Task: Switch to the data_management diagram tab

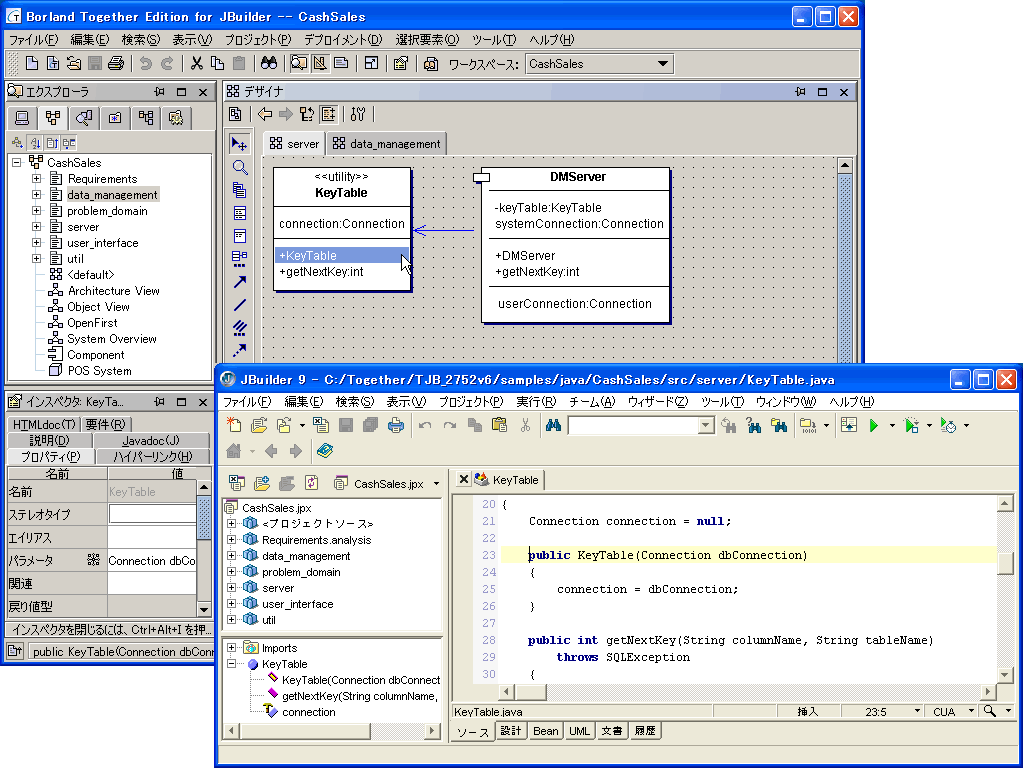Action: pyautogui.click(x=387, y=144)
